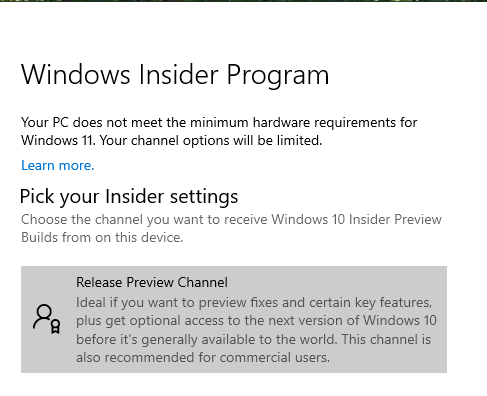Viewport: 487px width, 396px height.
Task: Select the Release Preview Channel card
Action: click(x=234, y=319)
